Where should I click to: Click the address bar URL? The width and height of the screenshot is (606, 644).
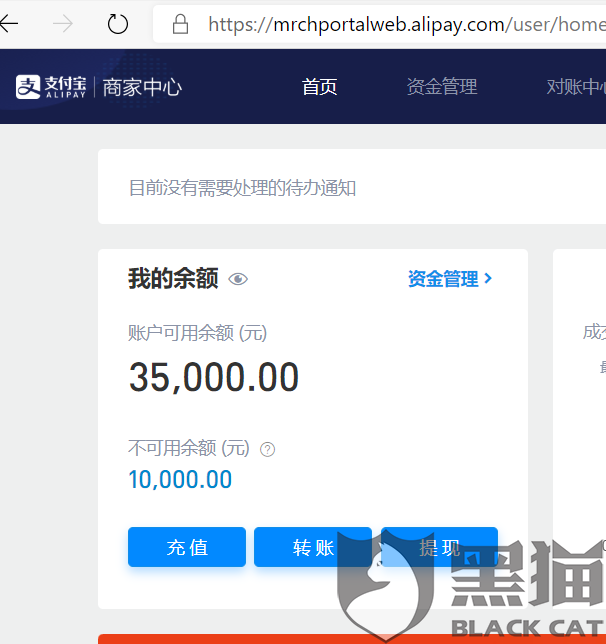point(407,25)
